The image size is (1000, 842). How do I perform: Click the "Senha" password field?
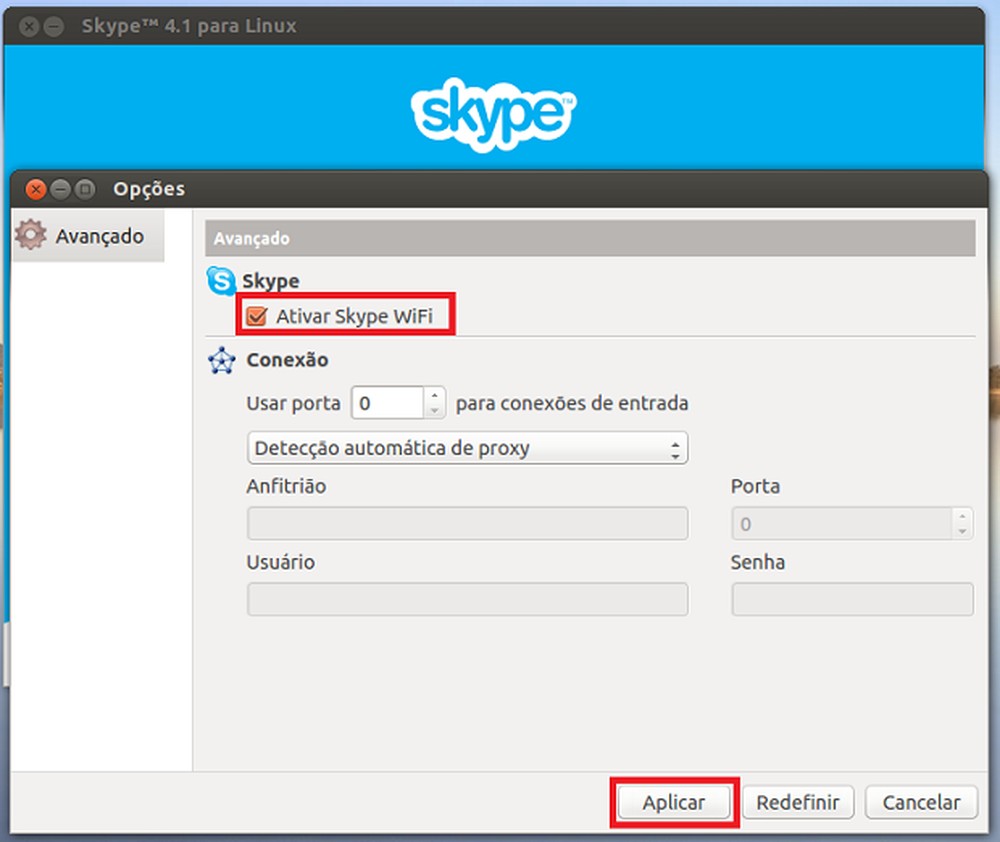pyautogui.click(x=852, y=599)
